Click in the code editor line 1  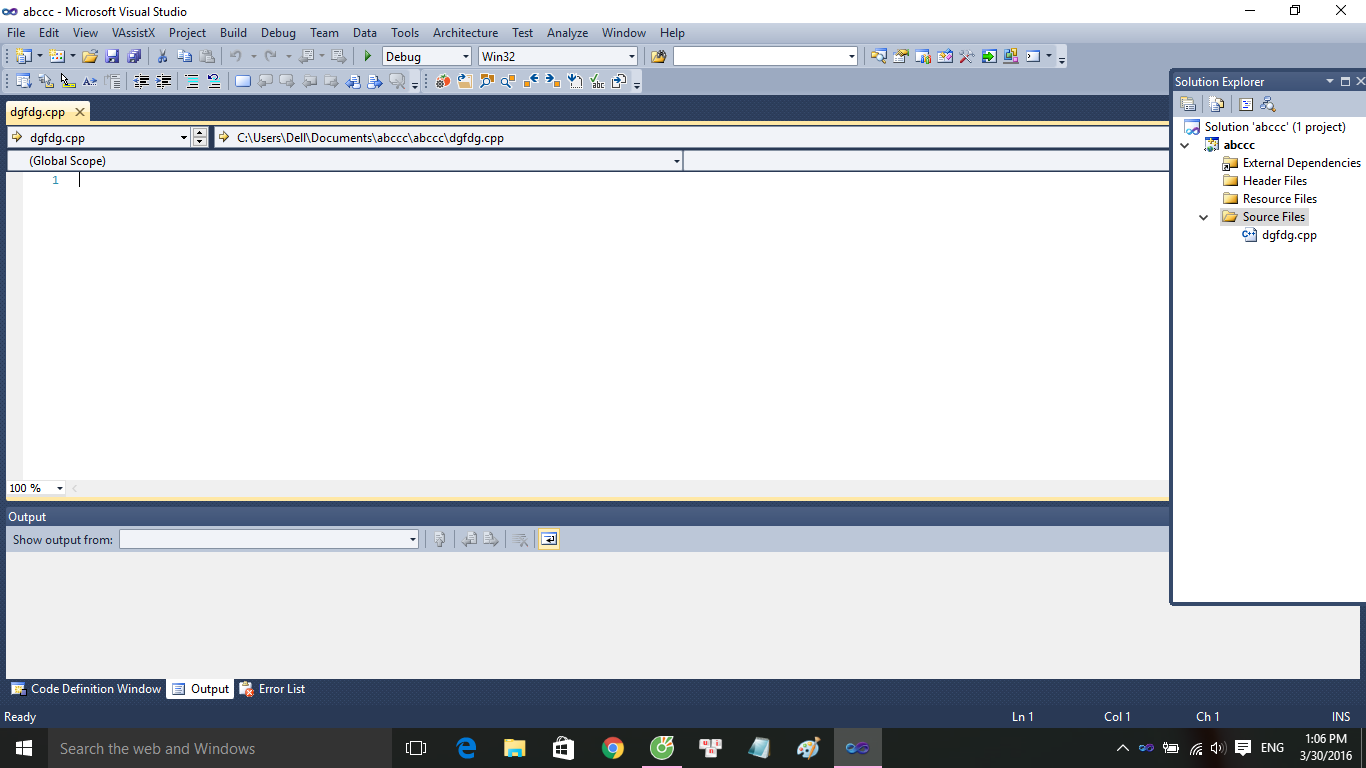click(620, 180)
